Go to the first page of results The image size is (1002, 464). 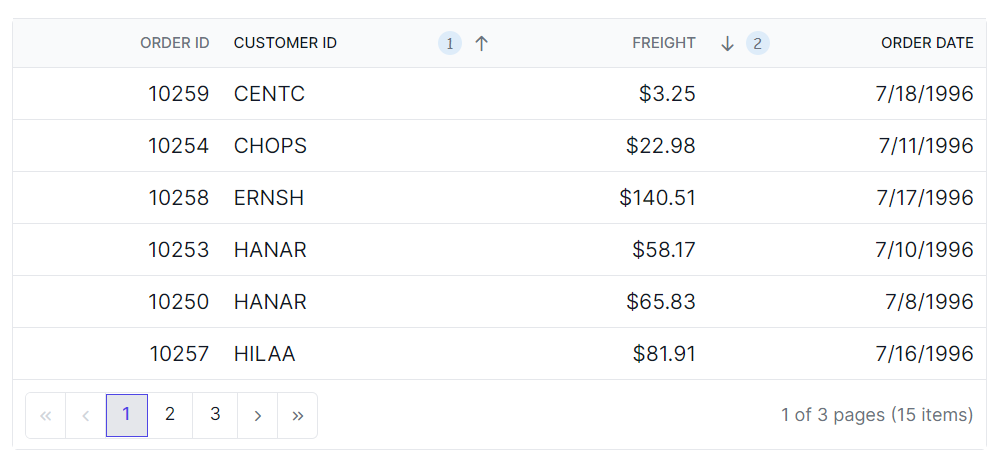[x=45, y=416]
